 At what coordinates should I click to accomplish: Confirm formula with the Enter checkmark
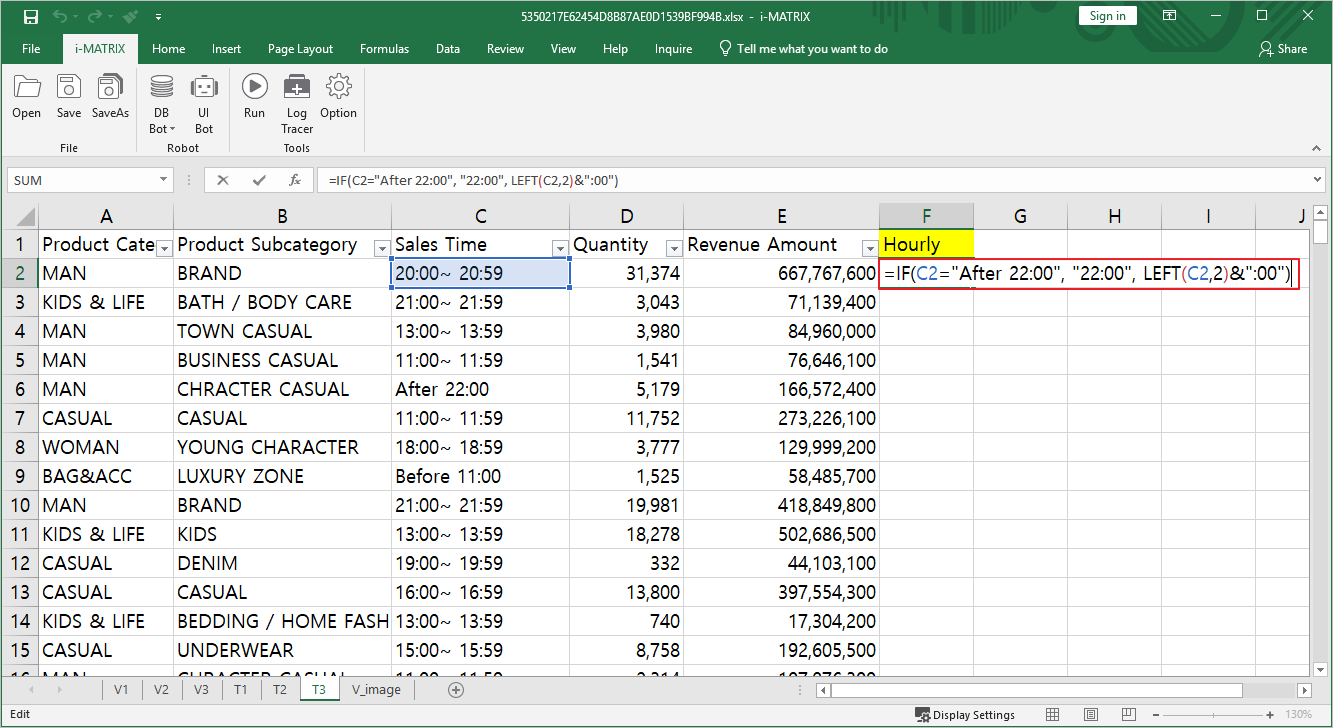click(259, 181)
